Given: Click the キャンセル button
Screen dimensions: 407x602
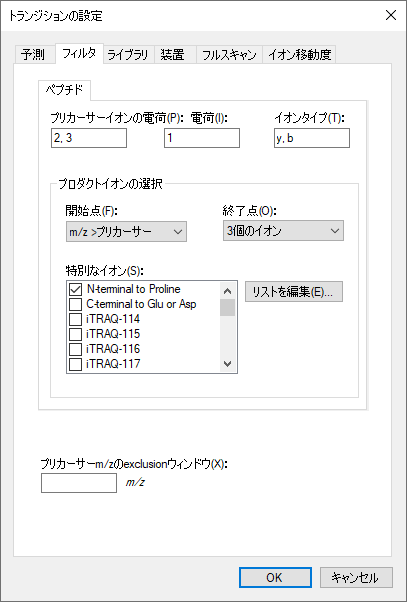Looking at the screenshot, I should (x=356, y=577).
